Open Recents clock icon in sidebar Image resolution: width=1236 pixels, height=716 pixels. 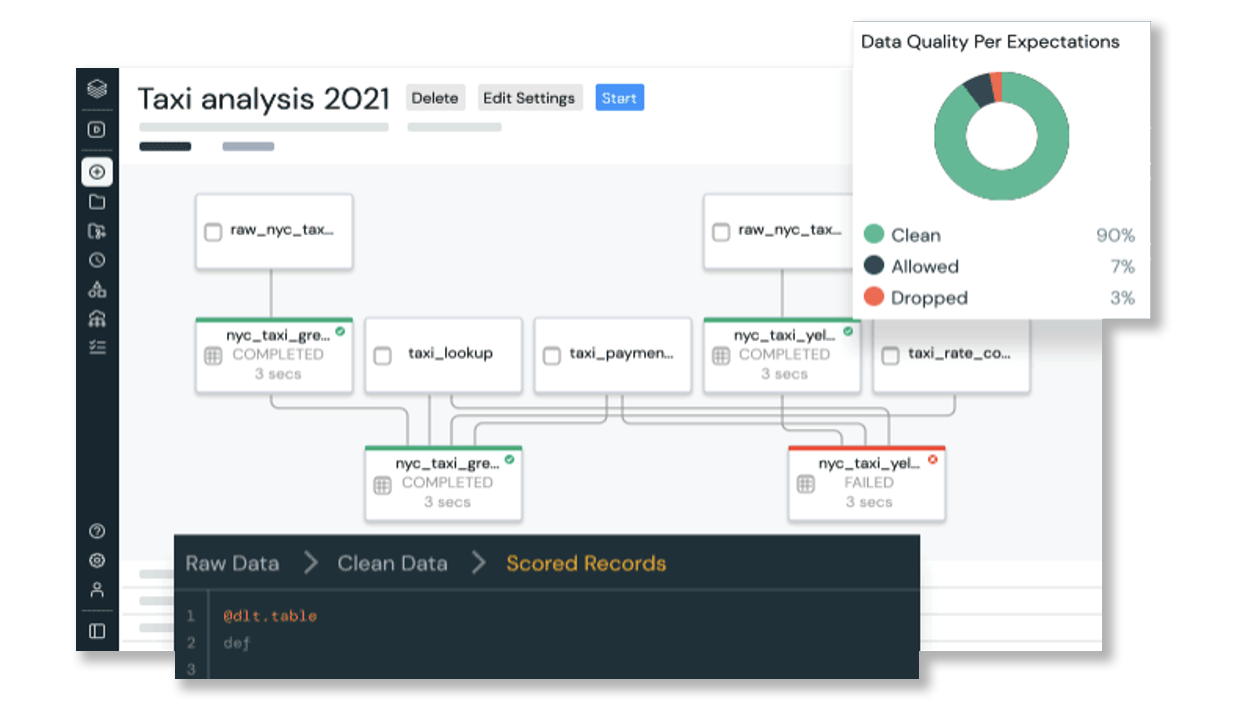pos(97,260)
